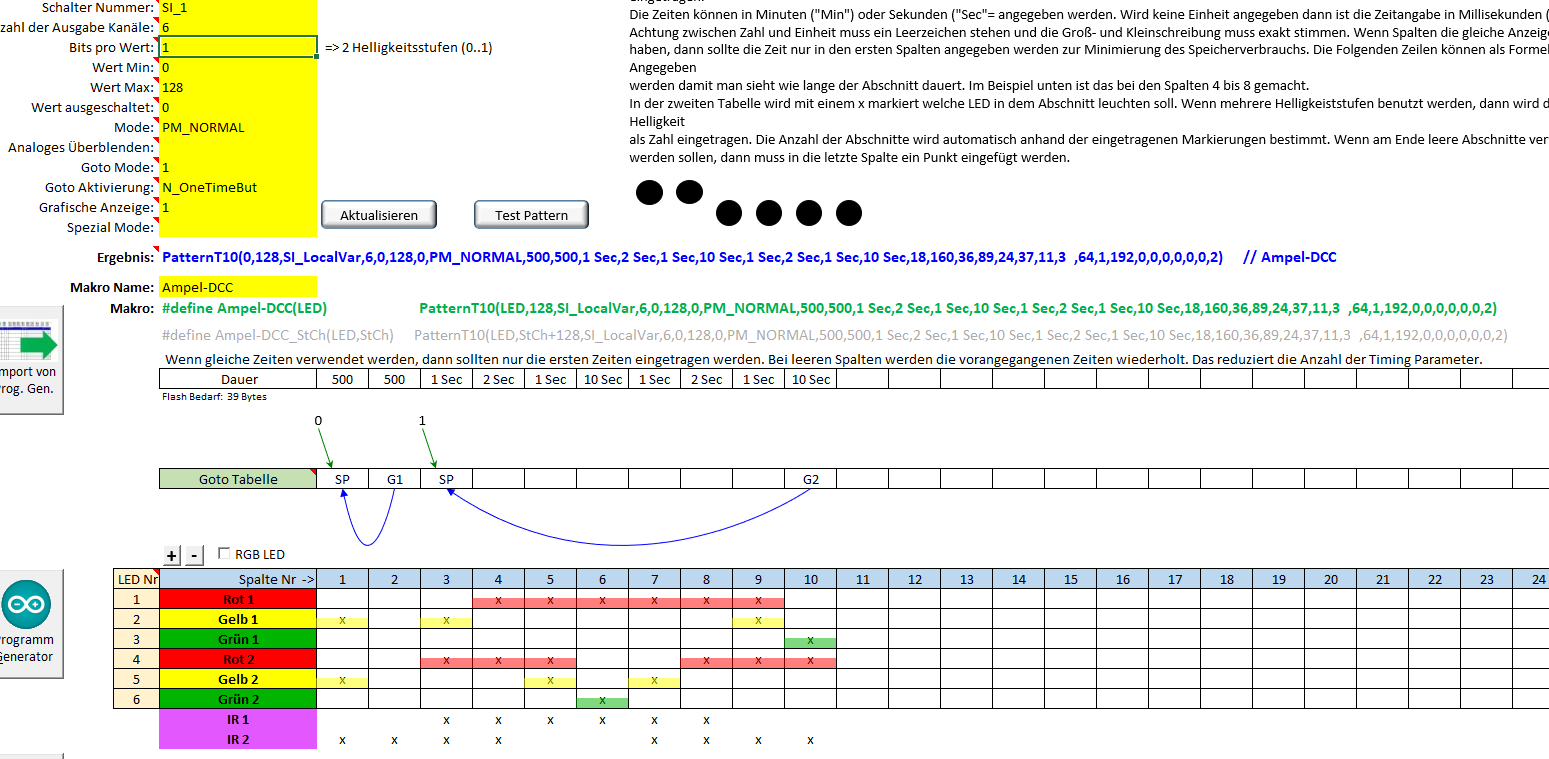Viewport: 1549px width, 759px height.
Task: Enable the RGB LED checkbox
Action: coord(224,553)
